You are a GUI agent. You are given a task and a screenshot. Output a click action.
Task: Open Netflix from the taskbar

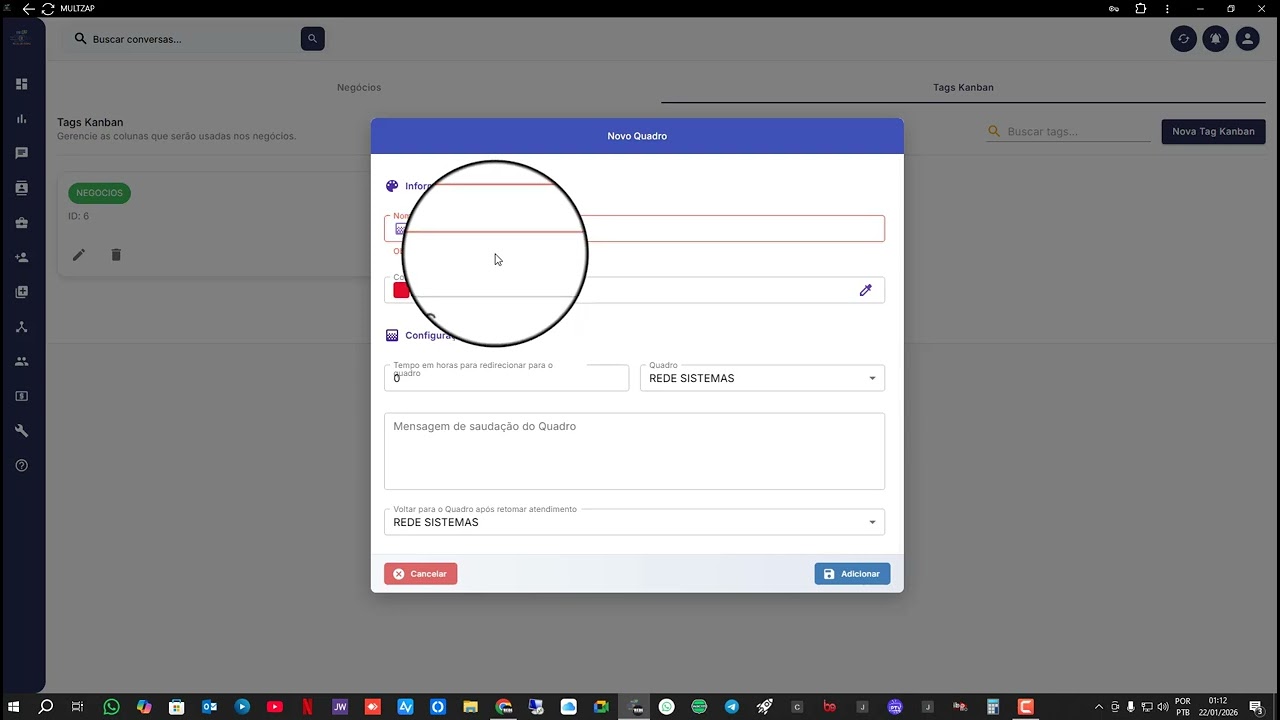point(307,707)
